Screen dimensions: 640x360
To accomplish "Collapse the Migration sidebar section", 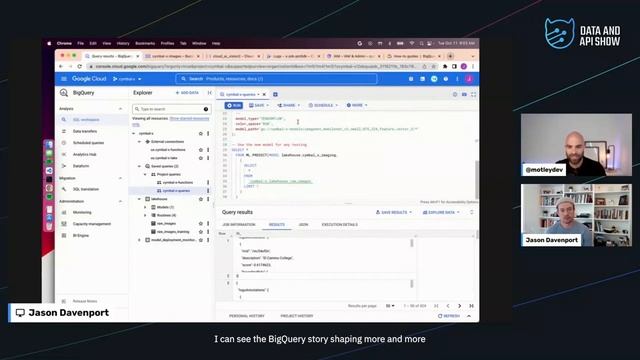I will coord(120,178).
